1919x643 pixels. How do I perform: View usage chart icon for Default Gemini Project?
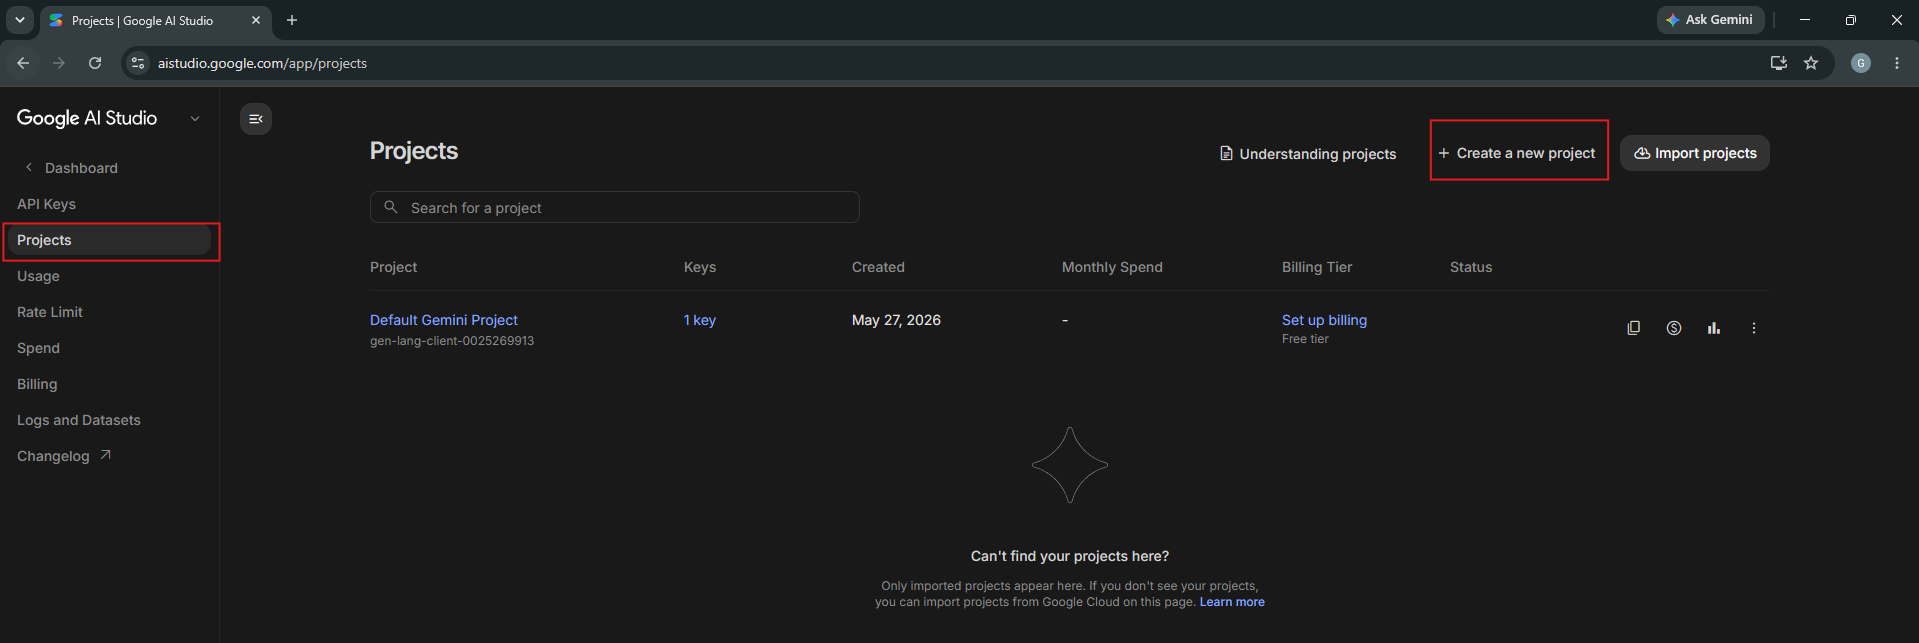click(1714, 328)
